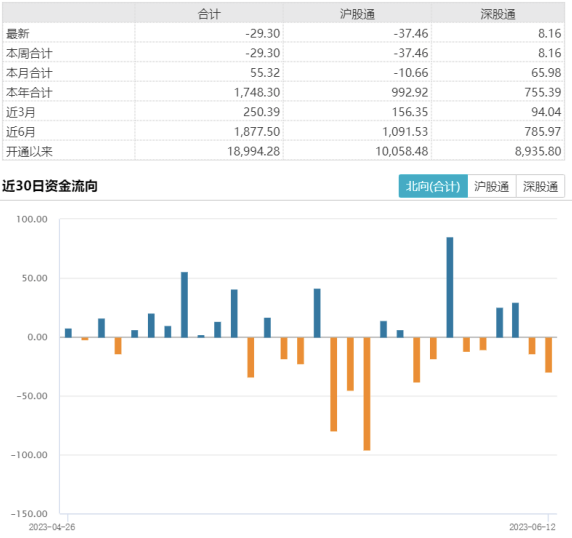
Task: Click the 沪股通 table column header
Action: pos(357,14)
